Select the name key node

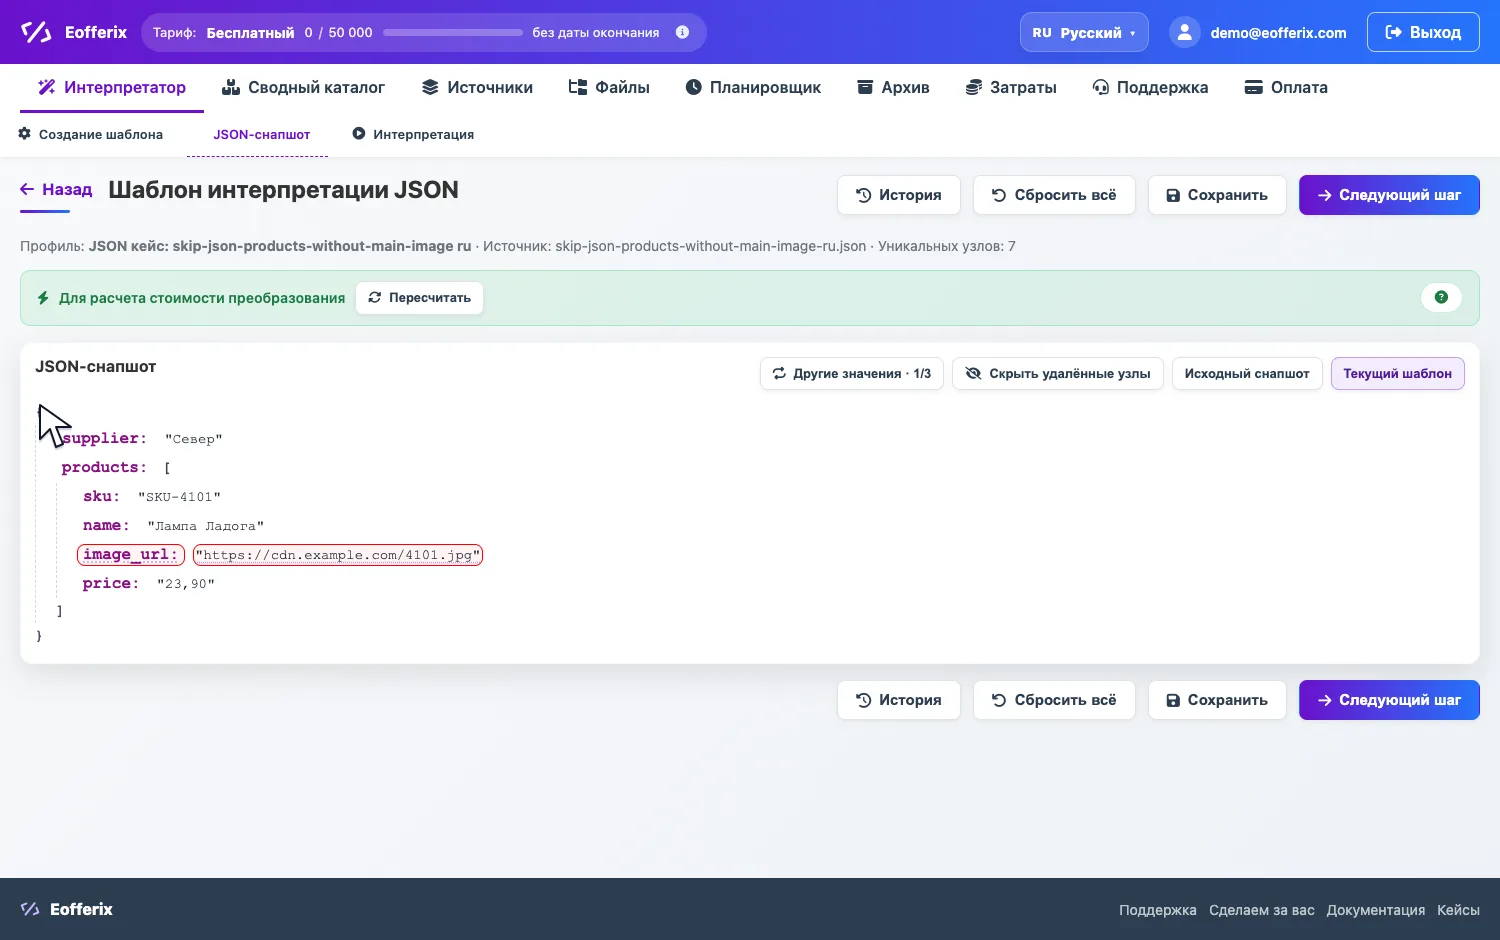(106, 525)
